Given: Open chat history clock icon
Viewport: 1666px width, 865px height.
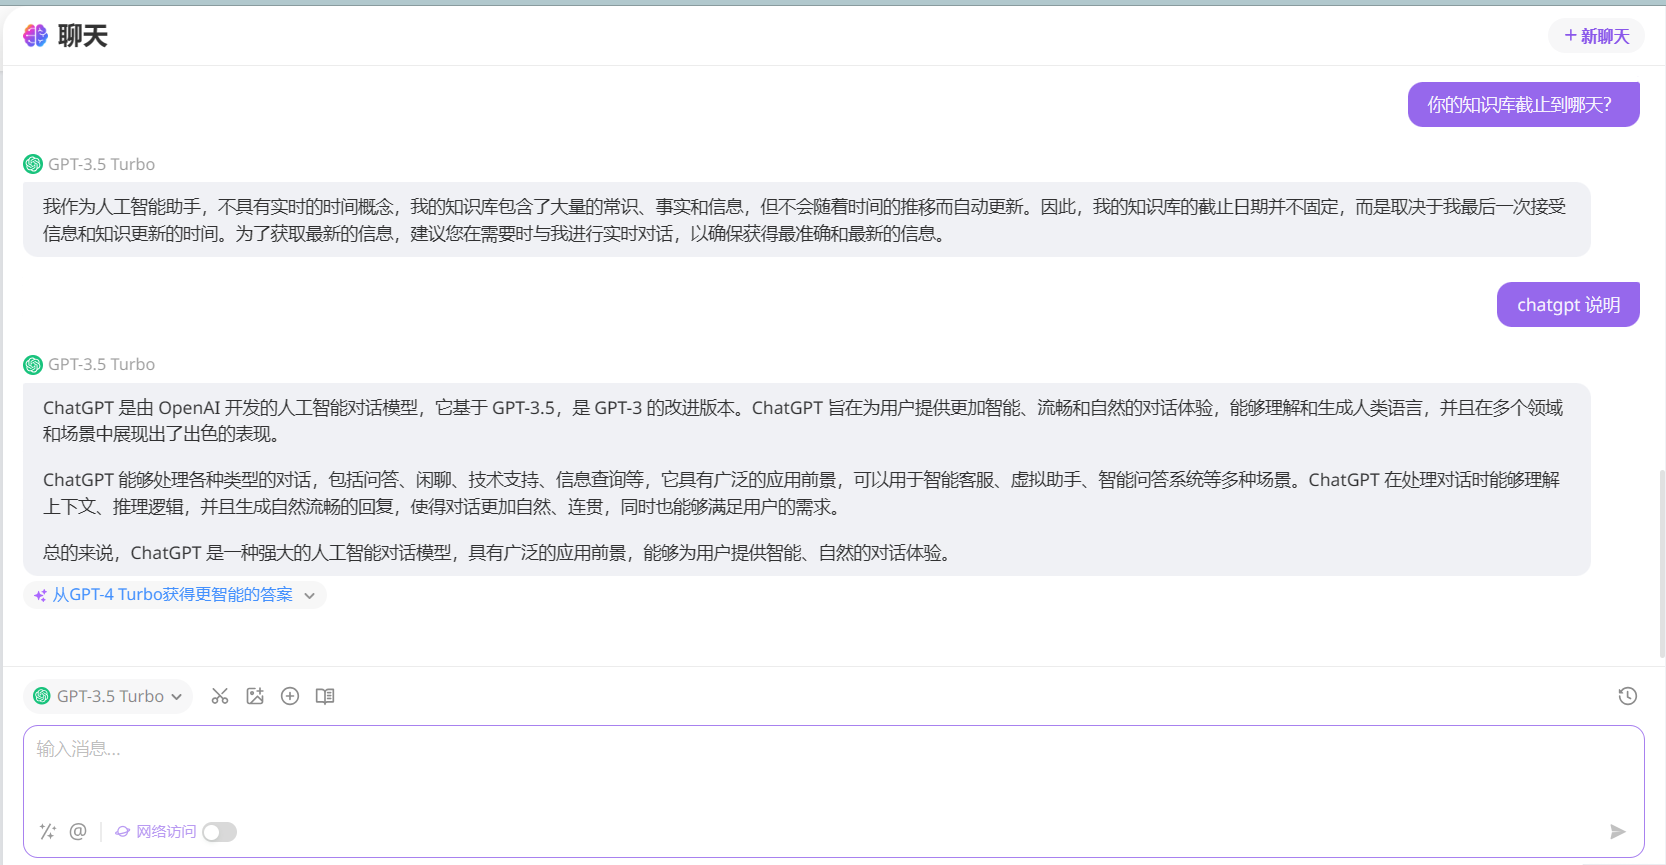Looking at the screenshot, I should [x=1628, y=696].
